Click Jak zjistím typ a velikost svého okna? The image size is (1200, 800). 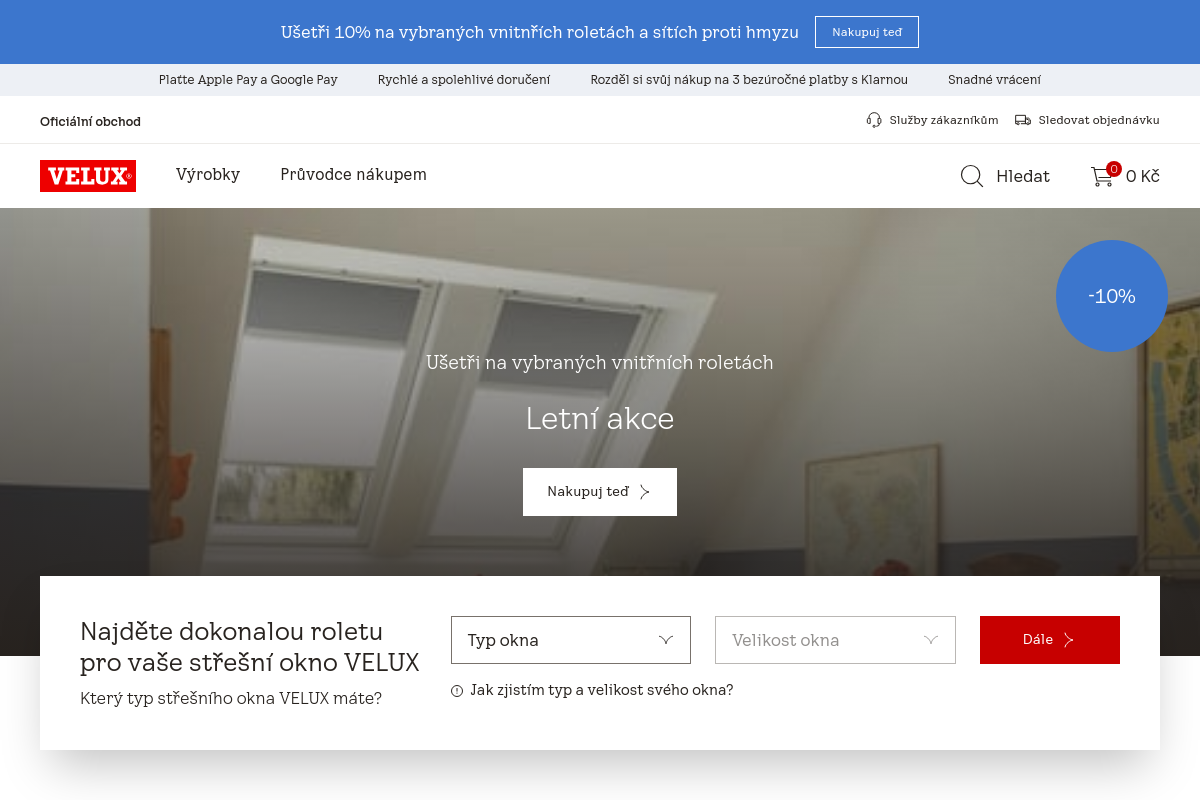pos(601,690)
